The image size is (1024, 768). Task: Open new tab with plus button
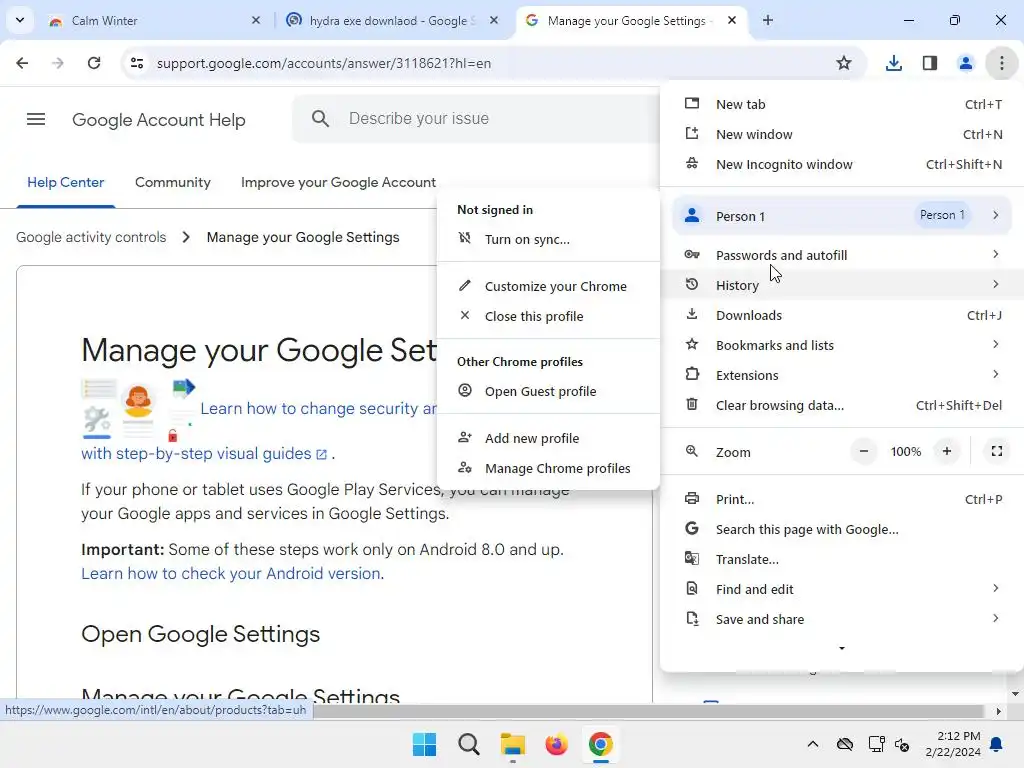(768, 20)
